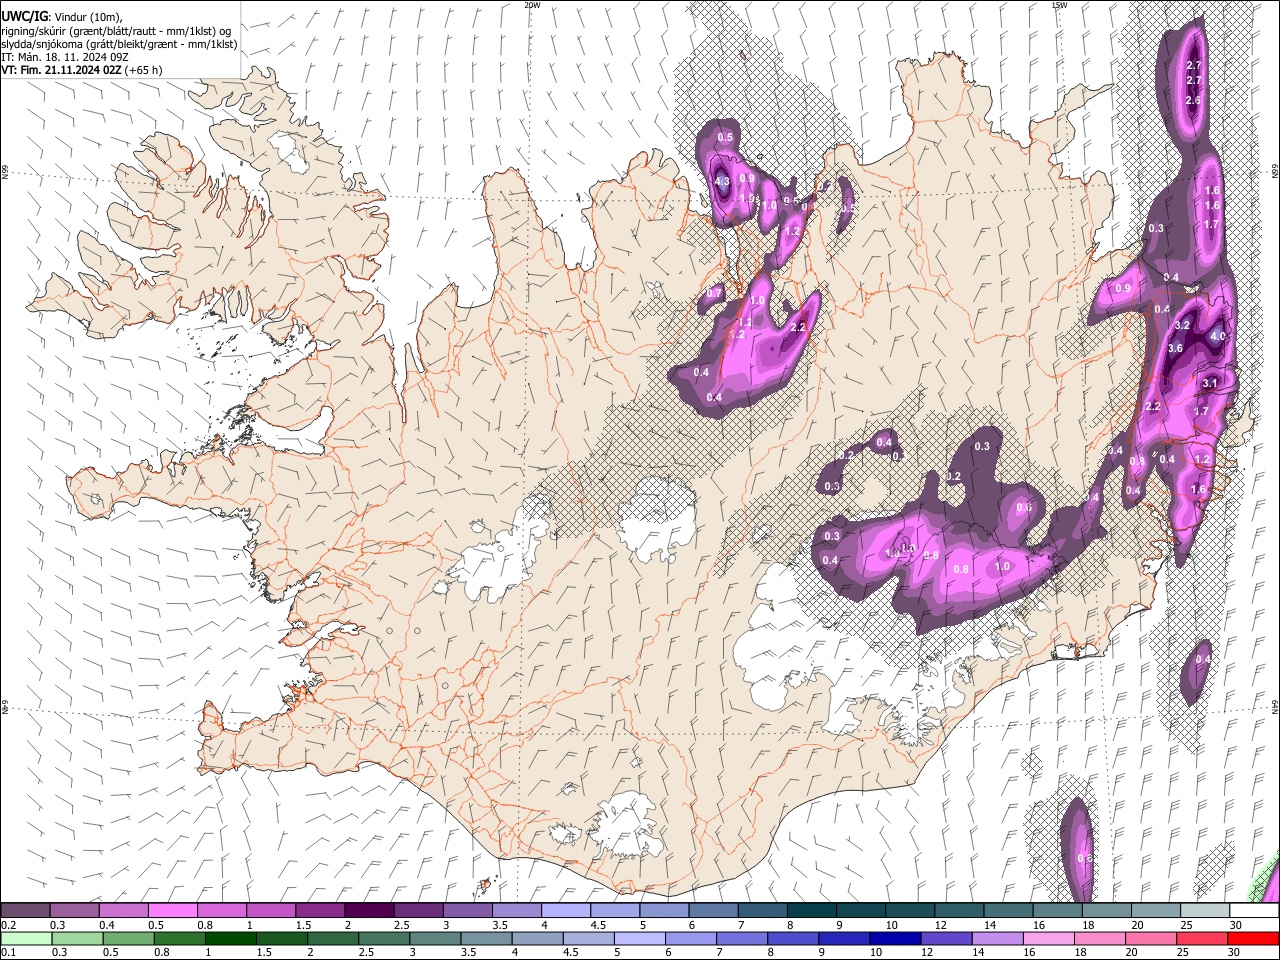
Task: Pick the darkest green 1–1.5 rain swatch
Action: pos(230,938)
